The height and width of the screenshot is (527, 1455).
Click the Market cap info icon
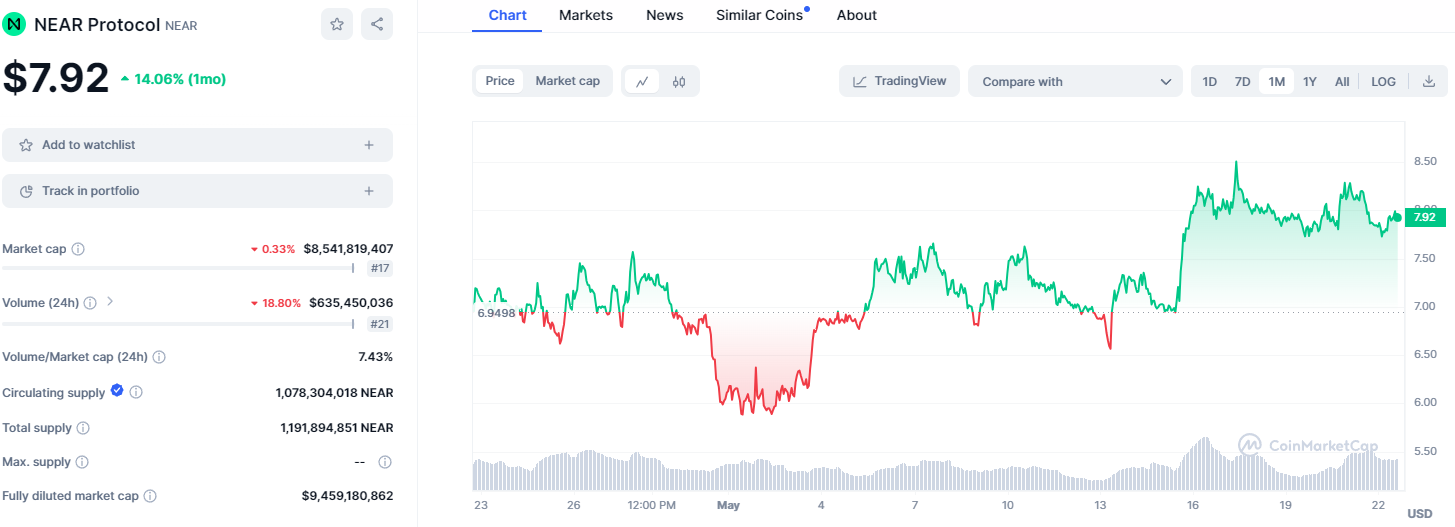point(78,249)
